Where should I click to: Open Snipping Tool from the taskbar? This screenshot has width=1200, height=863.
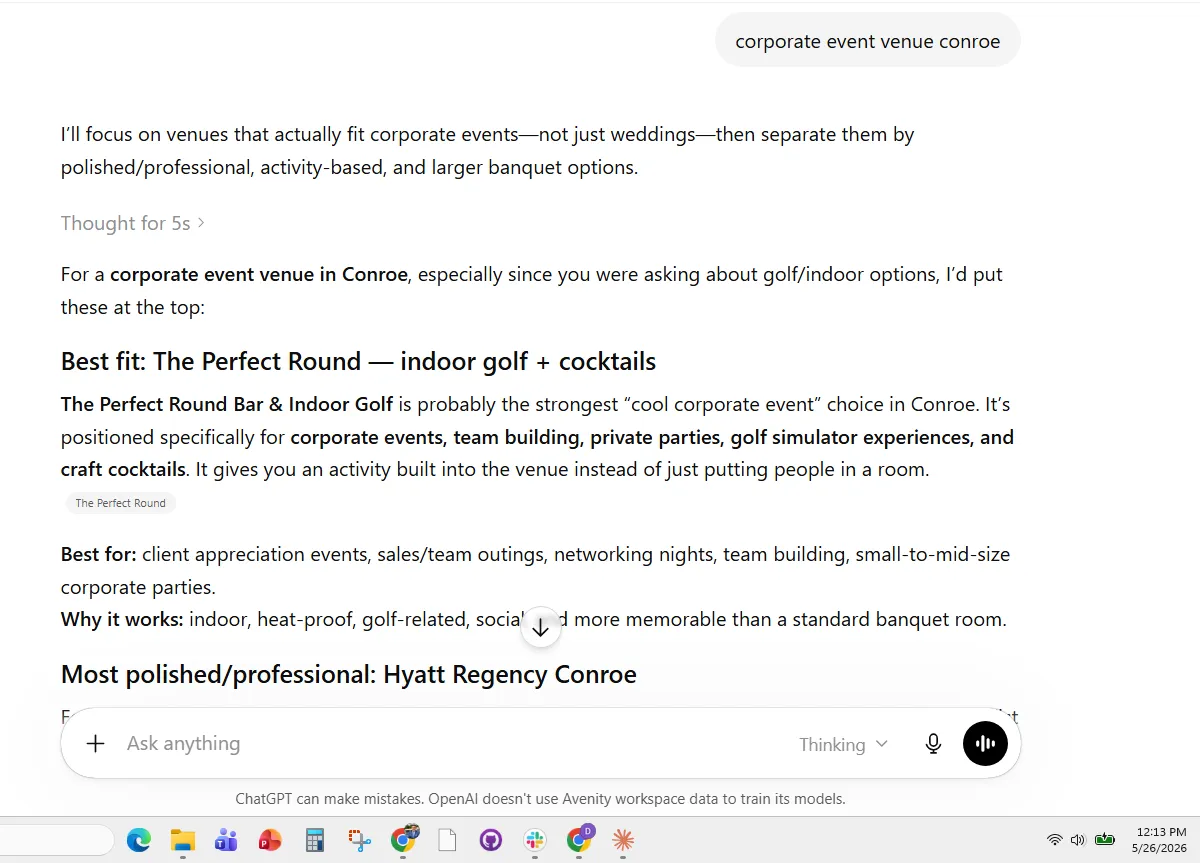click(x=359, y=840)
